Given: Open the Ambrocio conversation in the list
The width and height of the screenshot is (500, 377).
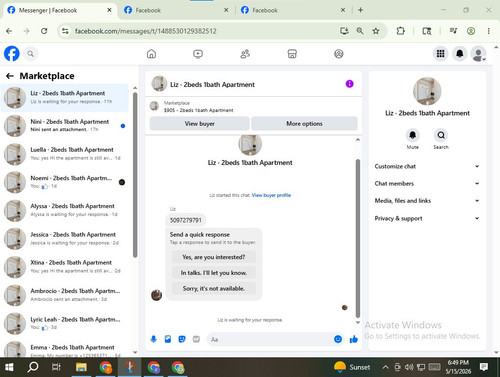Looking at the screenshot, I should tap(65, 295).
